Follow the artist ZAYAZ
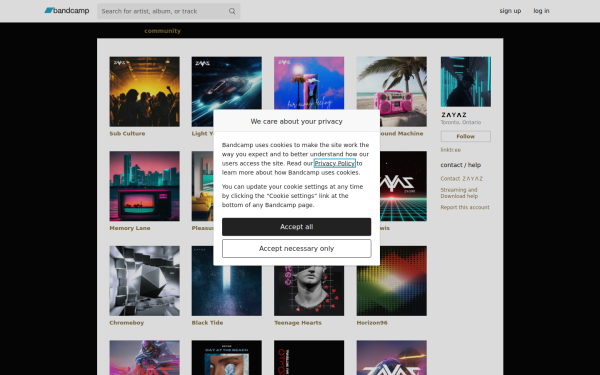Viewport: 600px width, 375px height. pyautogui.click(x=466, y=136)
